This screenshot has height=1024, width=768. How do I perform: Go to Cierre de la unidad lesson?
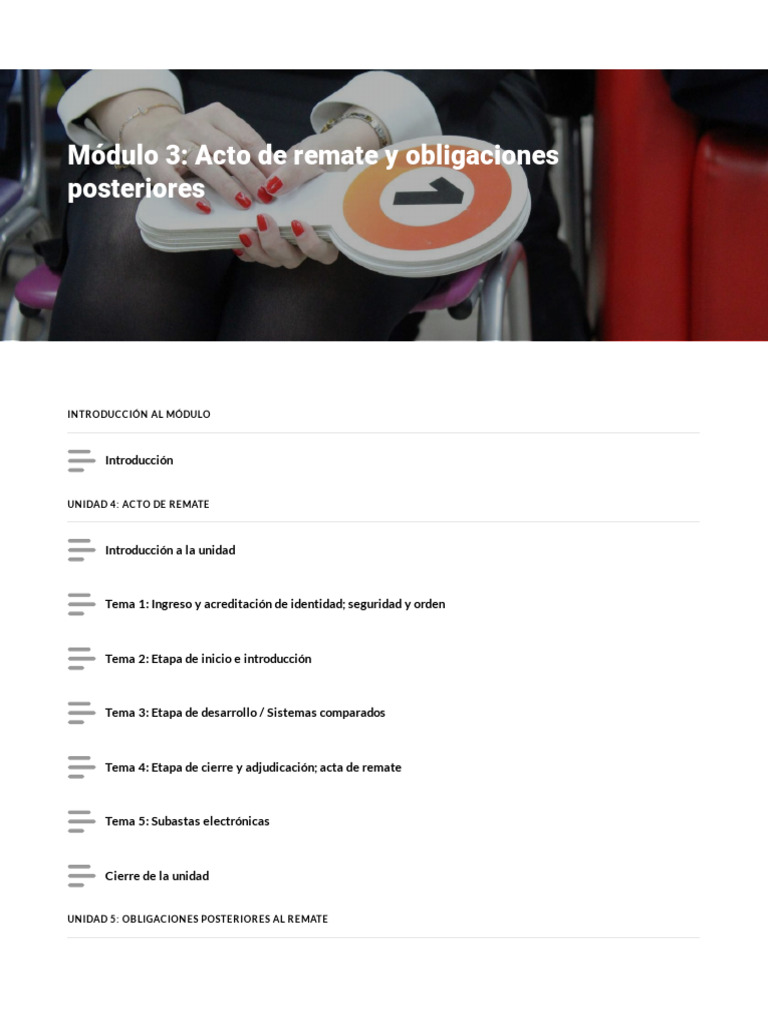pos(157,876)
